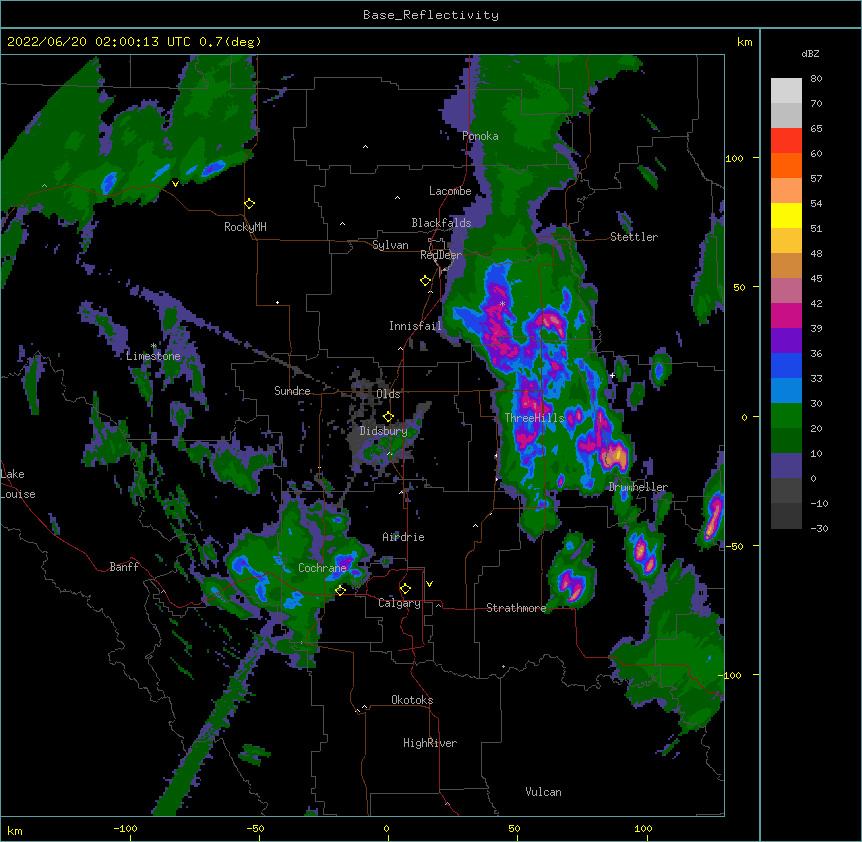
Task: Click the 0 km tick on bottom axis
Action: click(x=386, y=828)
